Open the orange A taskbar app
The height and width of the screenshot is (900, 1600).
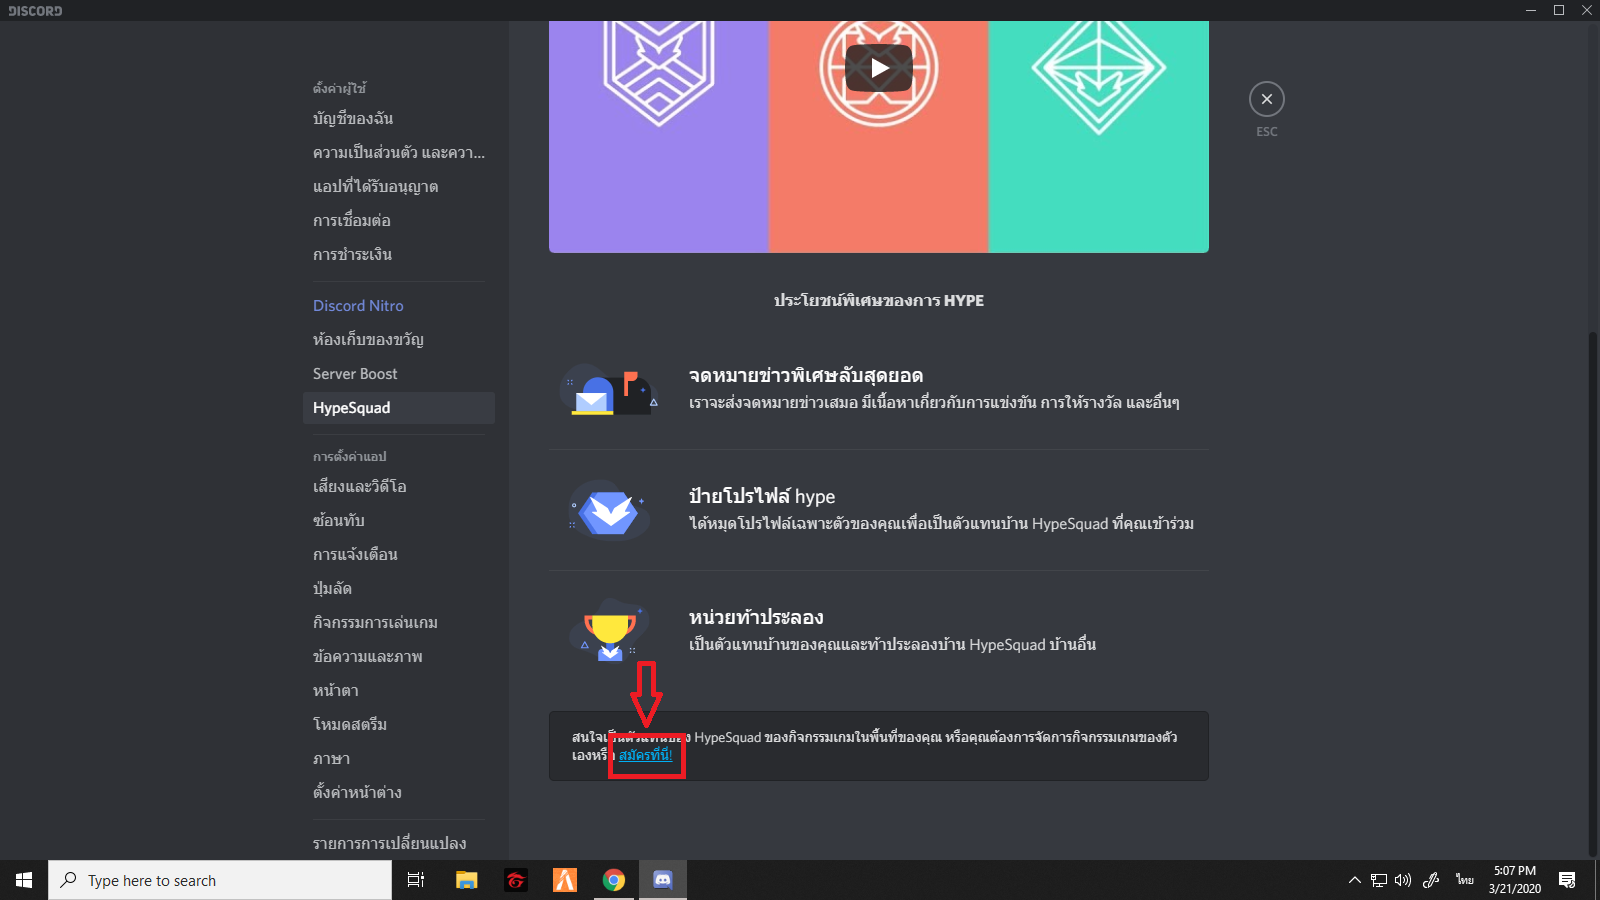[565, 880]
